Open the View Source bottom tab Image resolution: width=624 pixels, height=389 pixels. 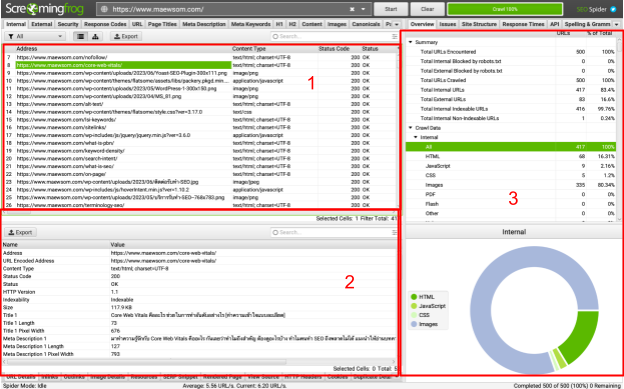263,377
